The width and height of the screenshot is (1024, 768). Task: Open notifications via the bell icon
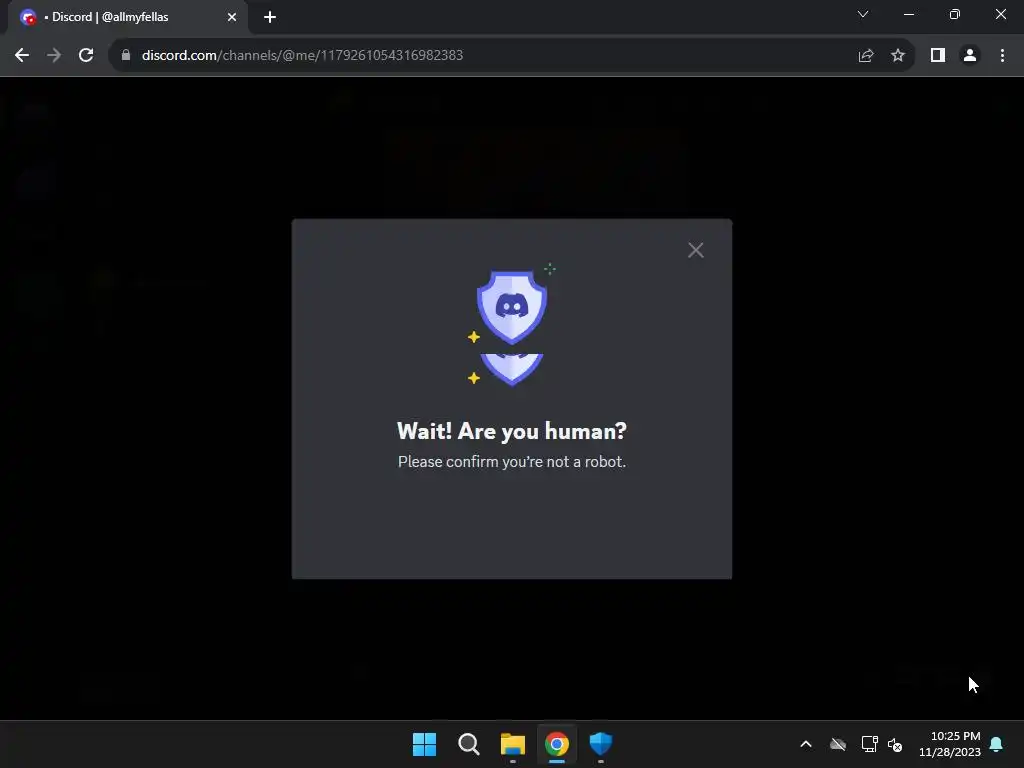pos(997,744)
